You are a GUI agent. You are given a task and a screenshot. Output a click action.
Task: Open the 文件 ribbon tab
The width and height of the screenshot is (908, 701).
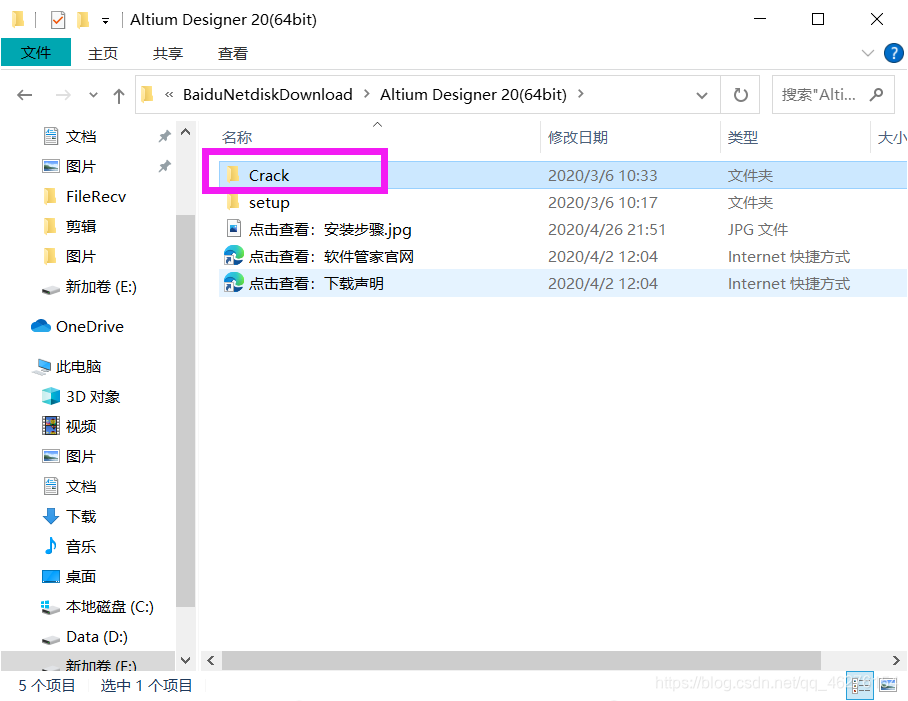click(x=36, y=53)
